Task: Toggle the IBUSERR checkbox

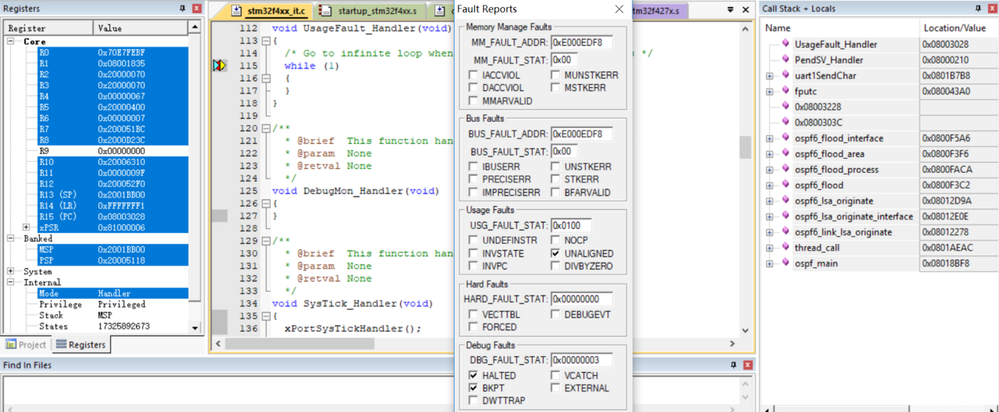Action: click(x=473, y=167)
